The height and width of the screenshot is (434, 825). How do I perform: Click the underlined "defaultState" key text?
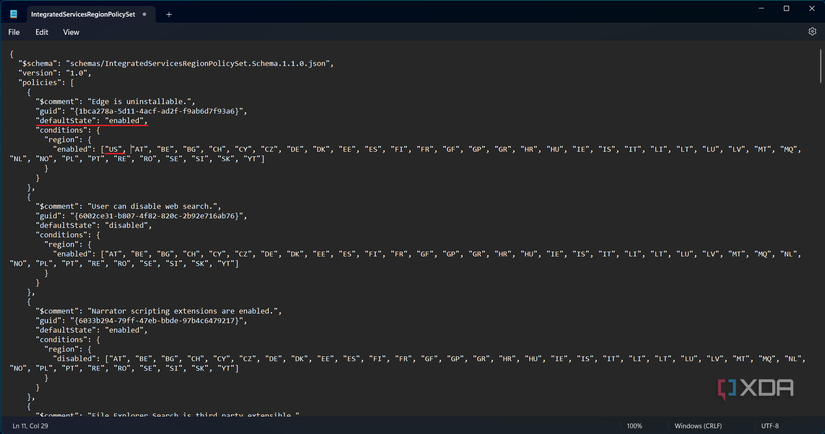[x=64, y=120]
